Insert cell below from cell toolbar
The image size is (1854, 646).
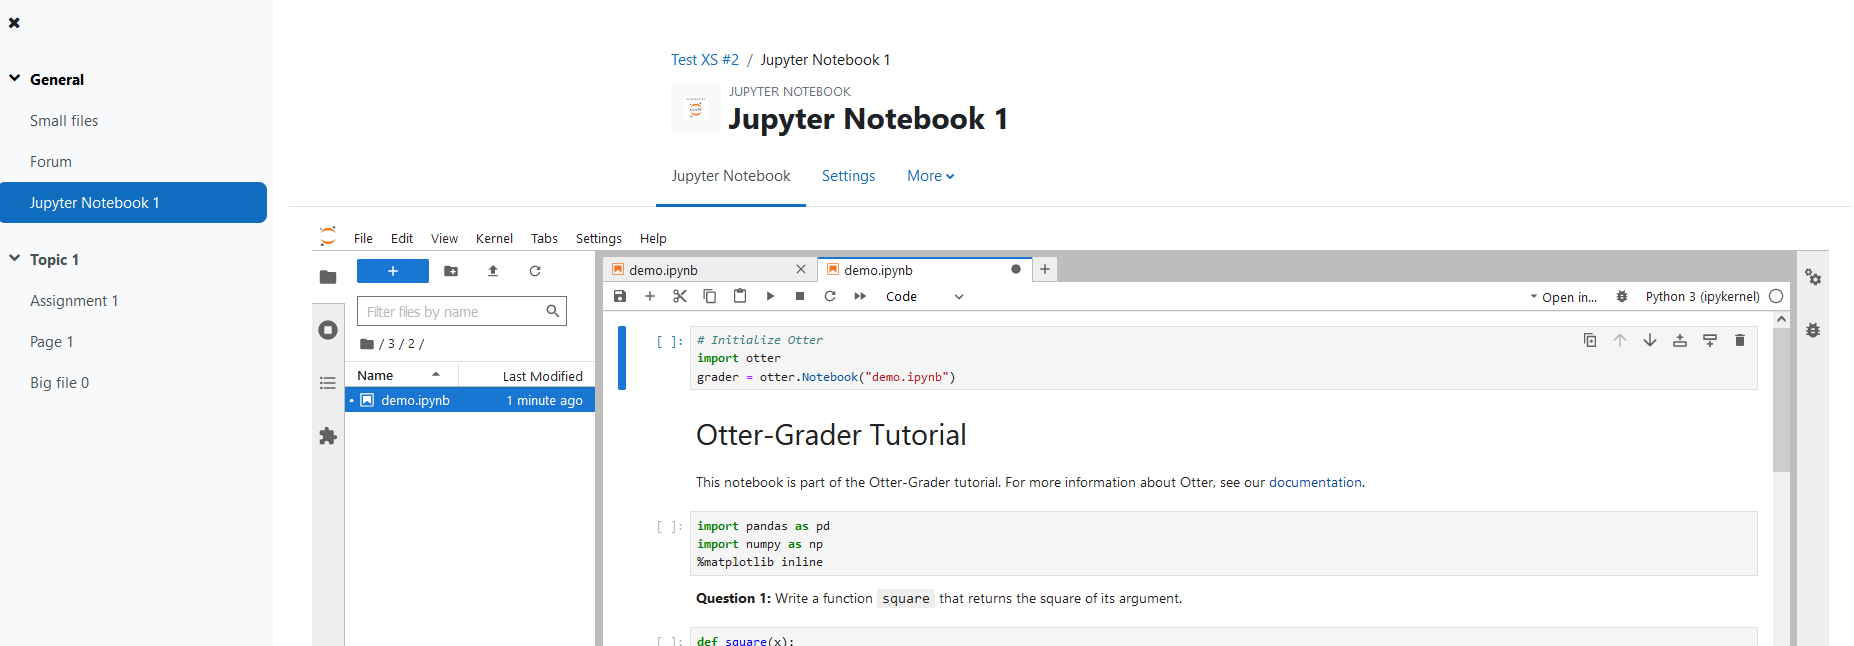(x=1710, y=340)
